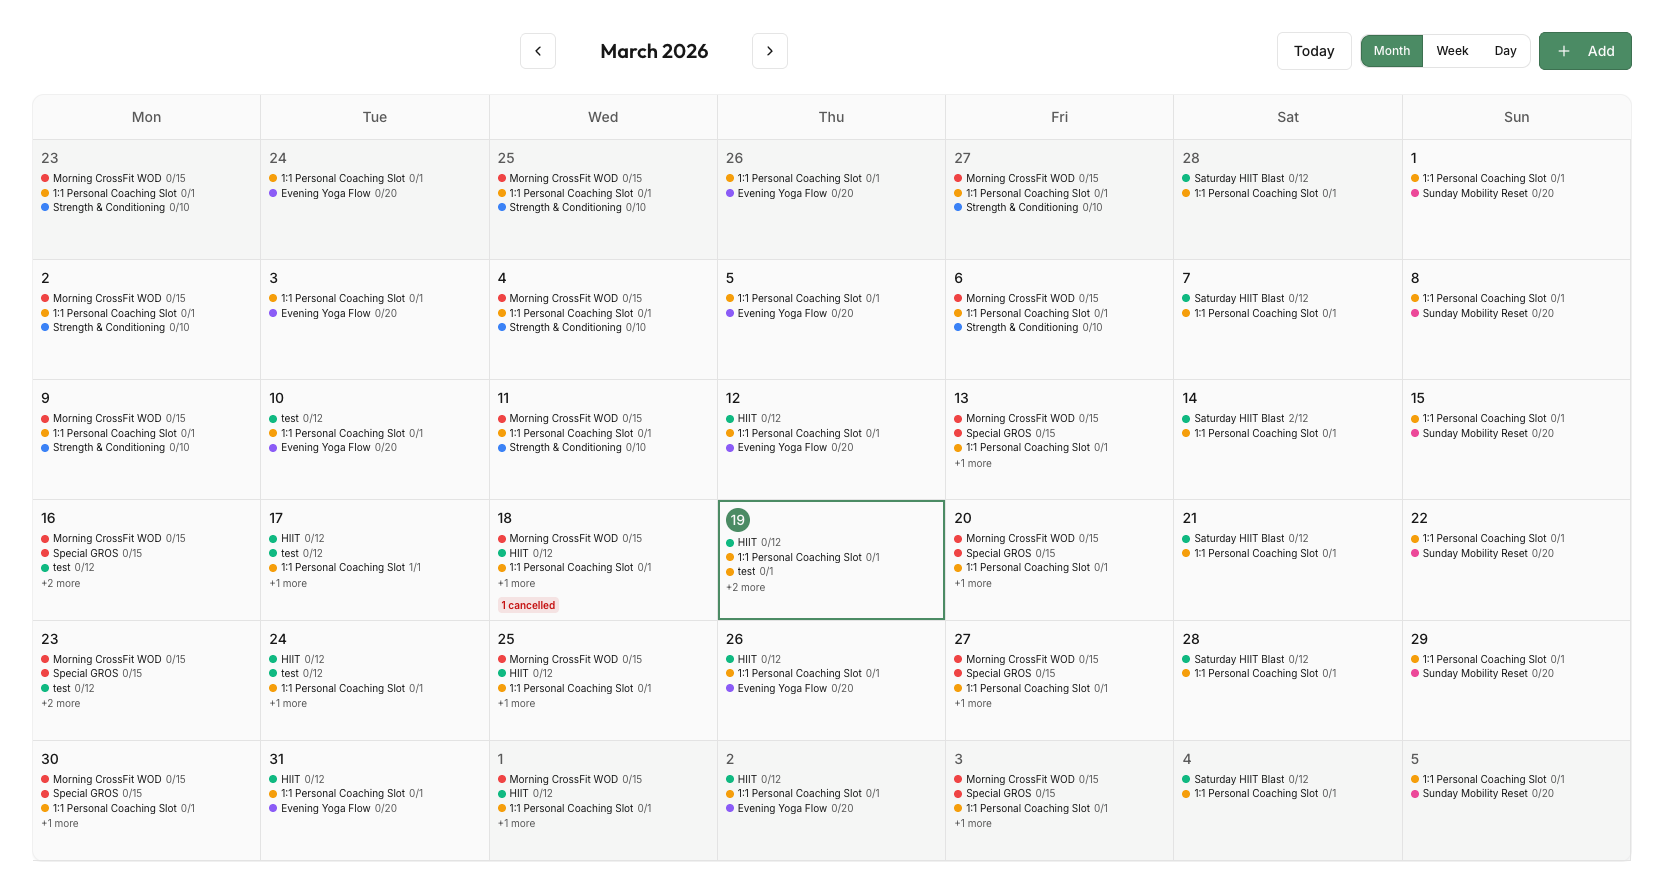Expand +1 more on Friday 20
1659x891 pixels.
point(973,583)
